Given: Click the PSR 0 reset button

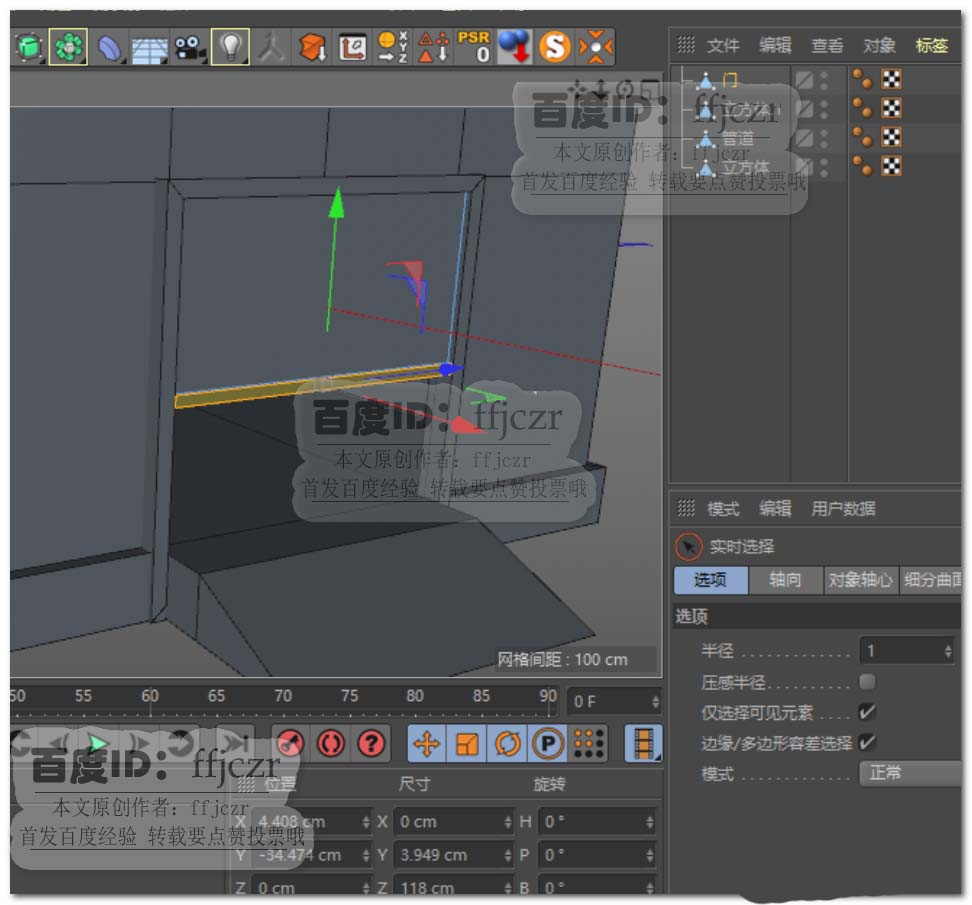Looking at the screenshot, I should [474, 47].
